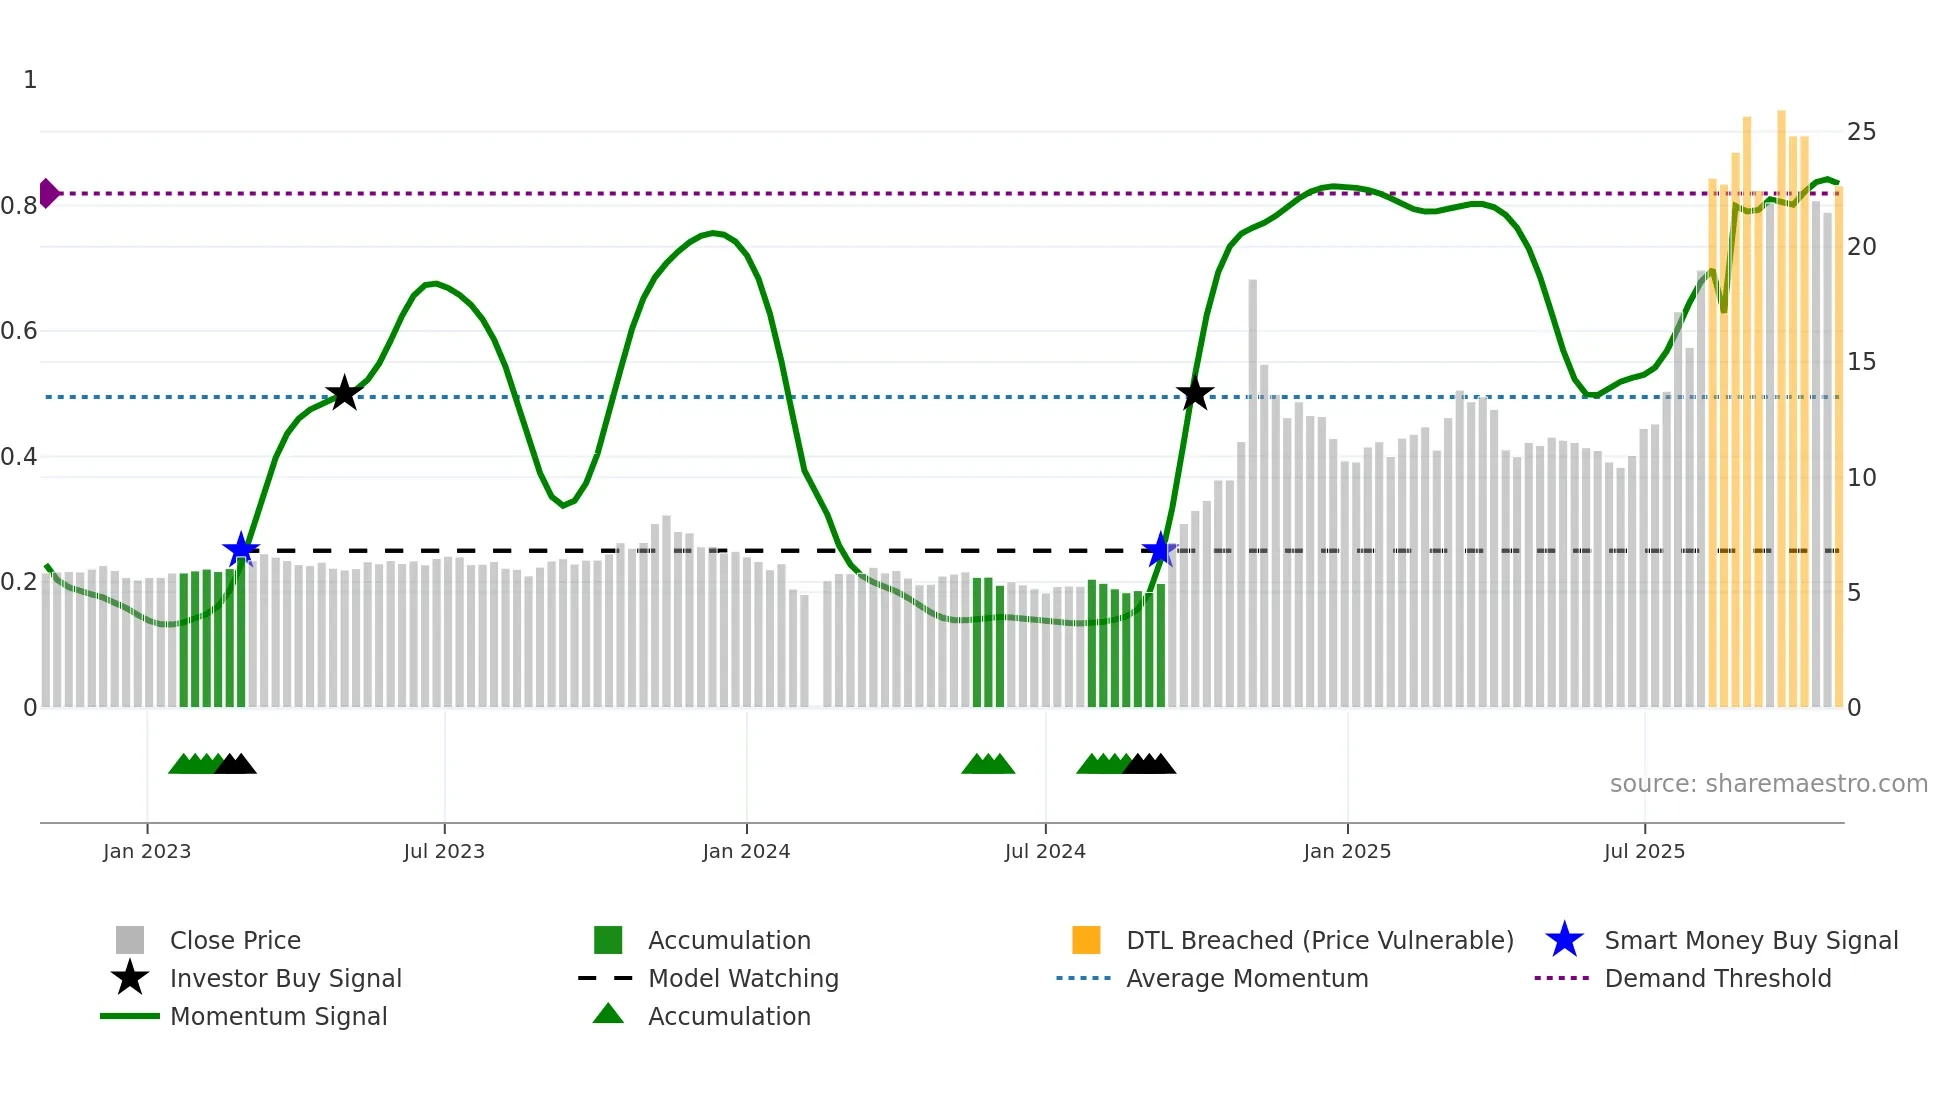This screenshot has height=1102, width=1960.
Task: Click the green triangles below mid-2024
Action: tap(988, 765)
